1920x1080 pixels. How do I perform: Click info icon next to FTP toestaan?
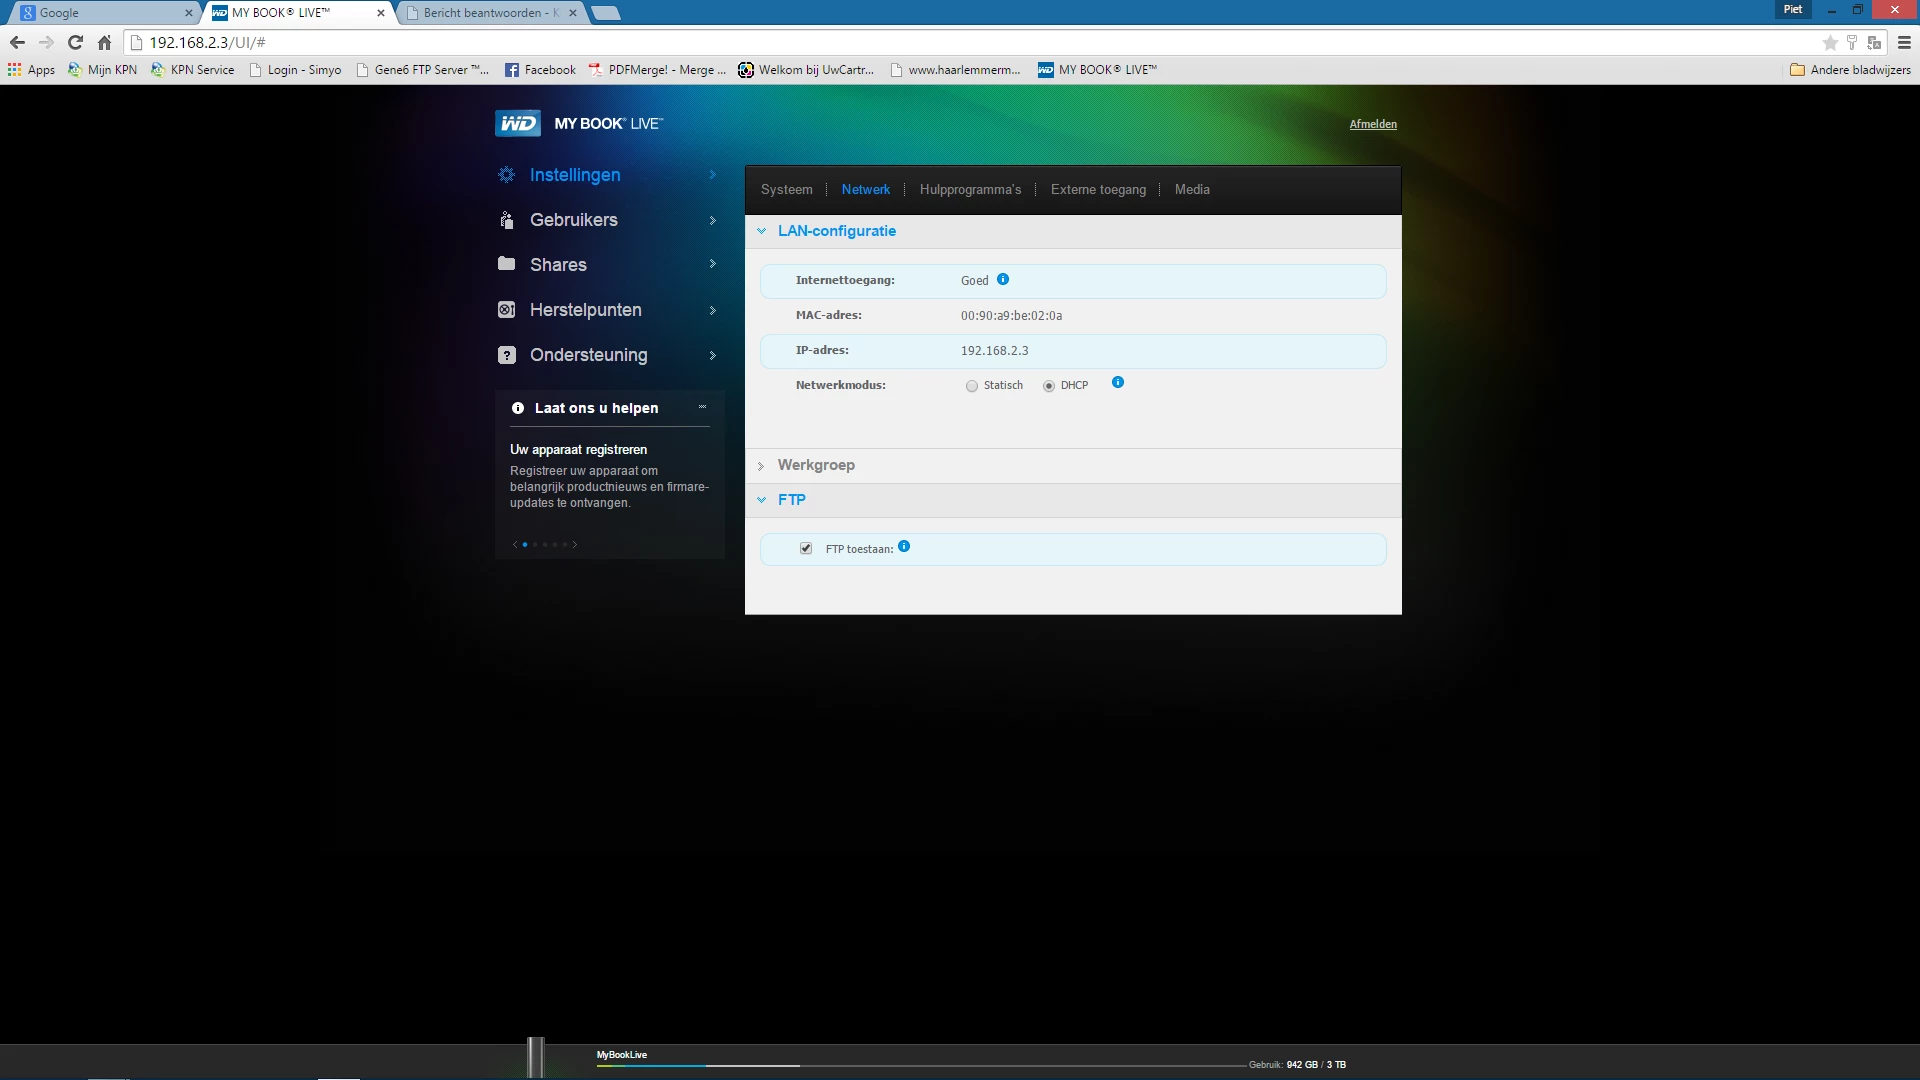[904, 547]
